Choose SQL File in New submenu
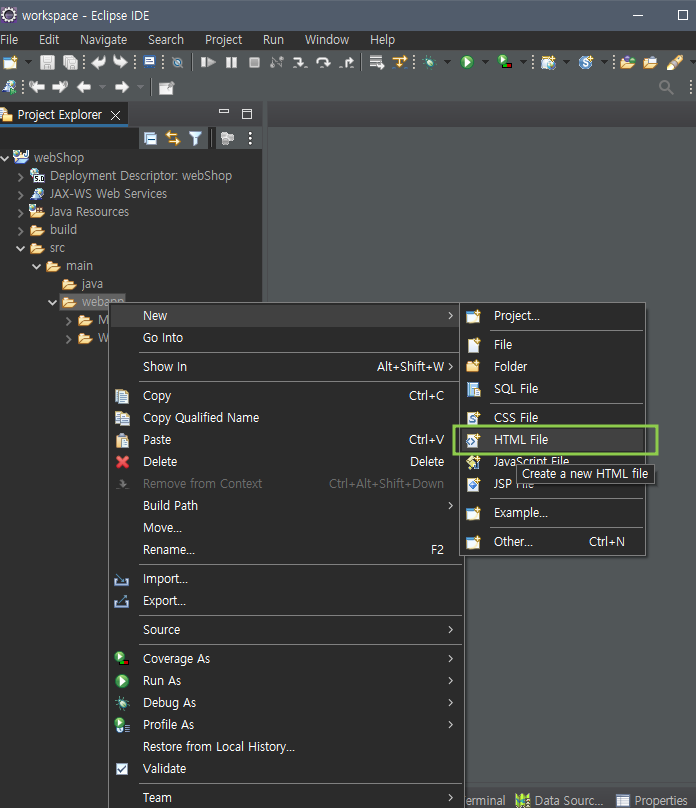Viewport: 696px width, 808px height. click(553, 389)
